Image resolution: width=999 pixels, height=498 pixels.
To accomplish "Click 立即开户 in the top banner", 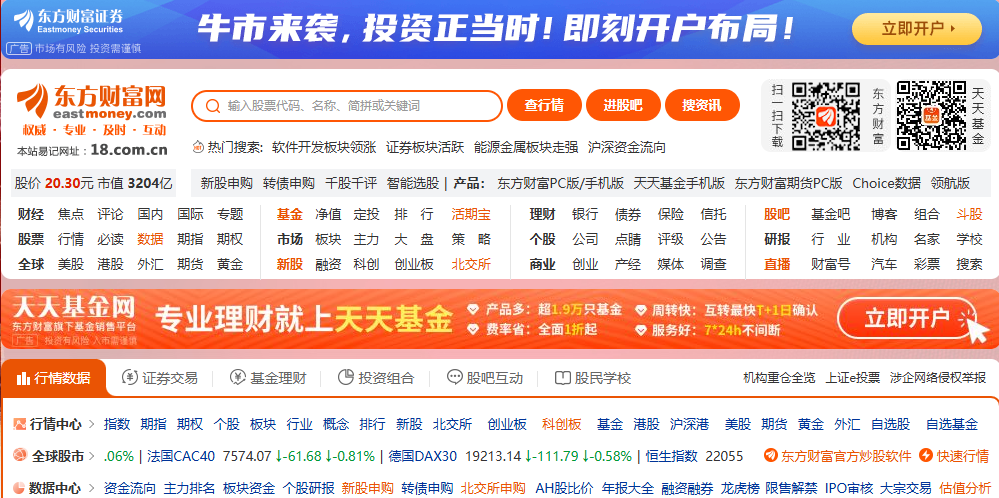I will (x=917, y=29).
